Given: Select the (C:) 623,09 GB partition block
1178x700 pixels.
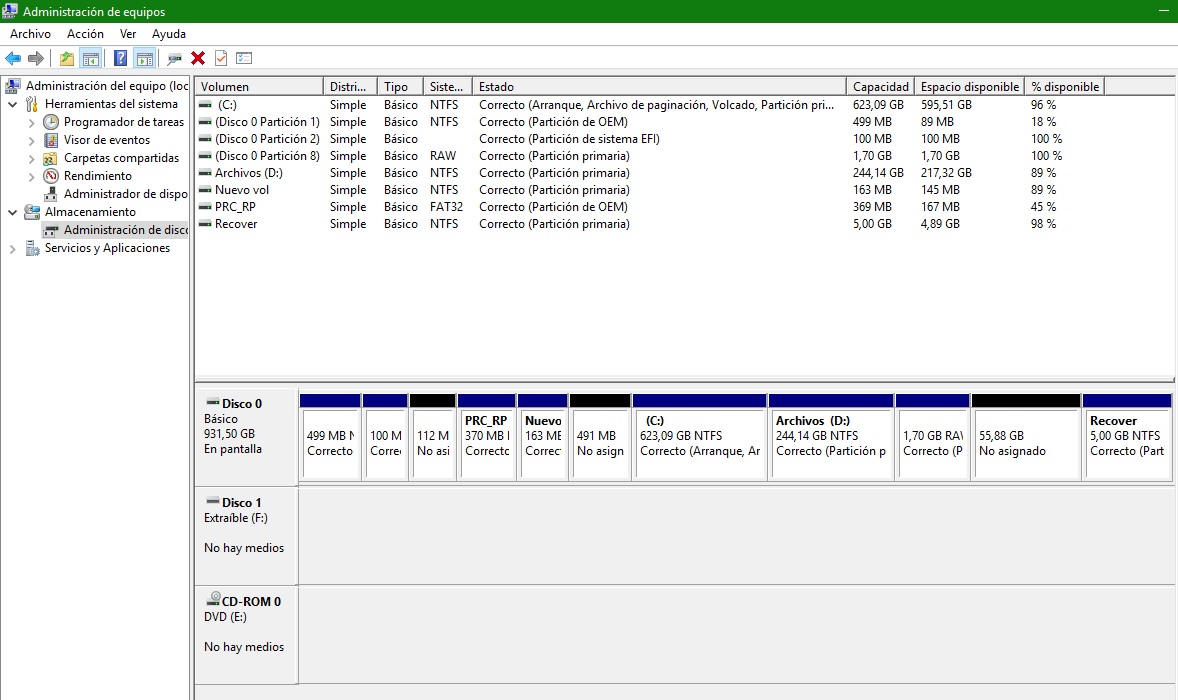Looking at the screenshot, I should click(699, 436).
